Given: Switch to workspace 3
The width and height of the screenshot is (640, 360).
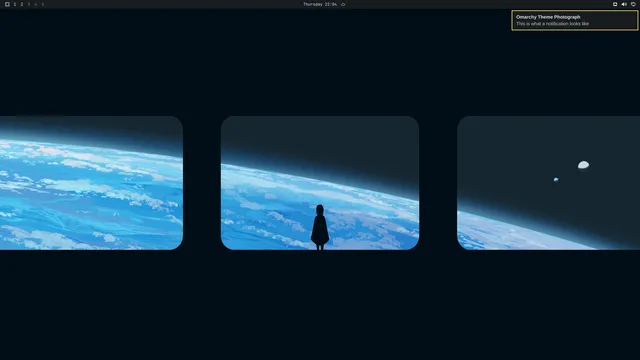Looking at the screenshot, I should [x=29, y=4].
